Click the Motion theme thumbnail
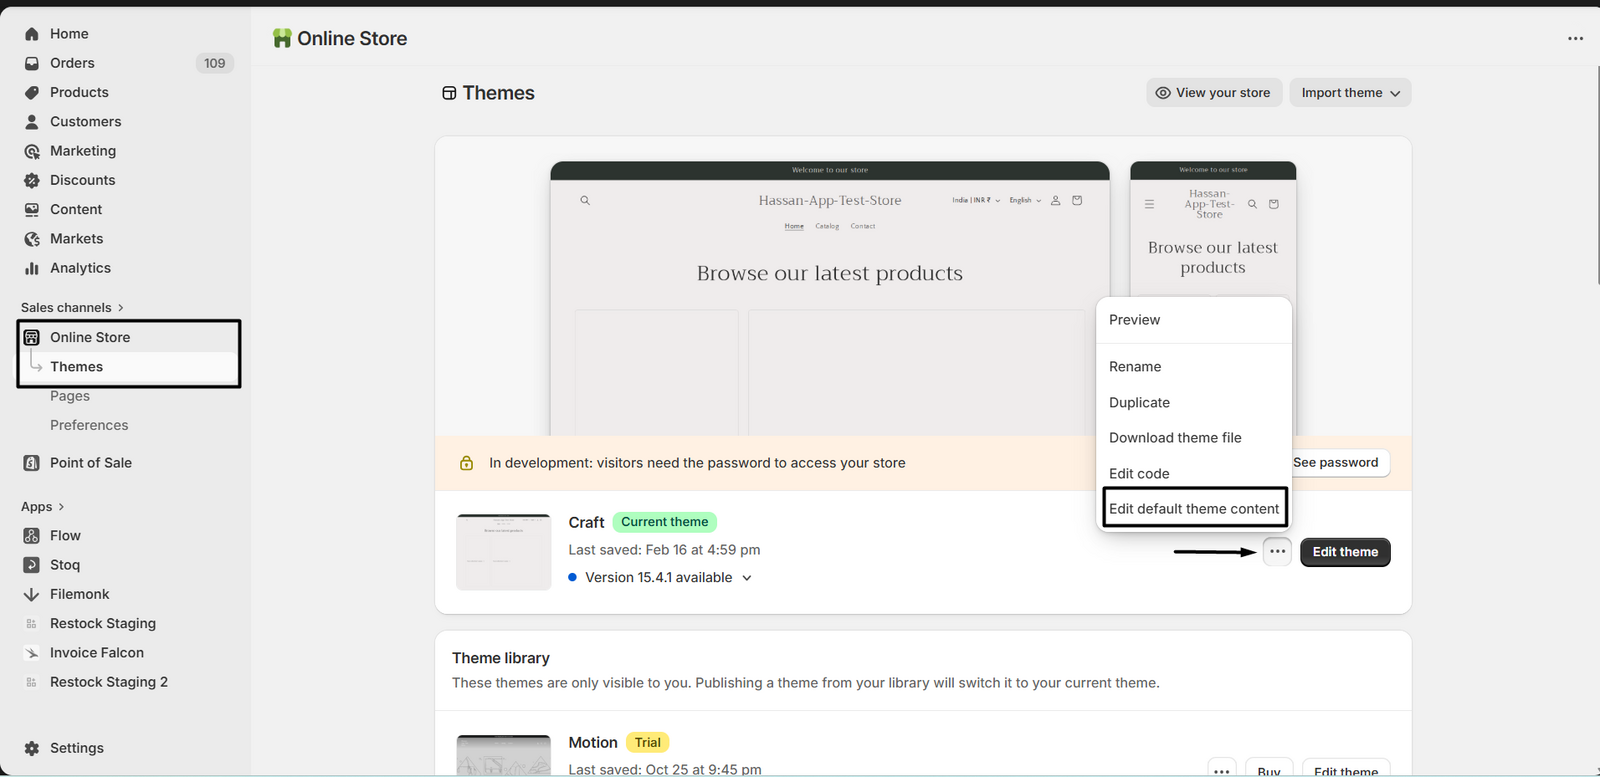This screenshot has width=1600, height=777. point(504,756)
